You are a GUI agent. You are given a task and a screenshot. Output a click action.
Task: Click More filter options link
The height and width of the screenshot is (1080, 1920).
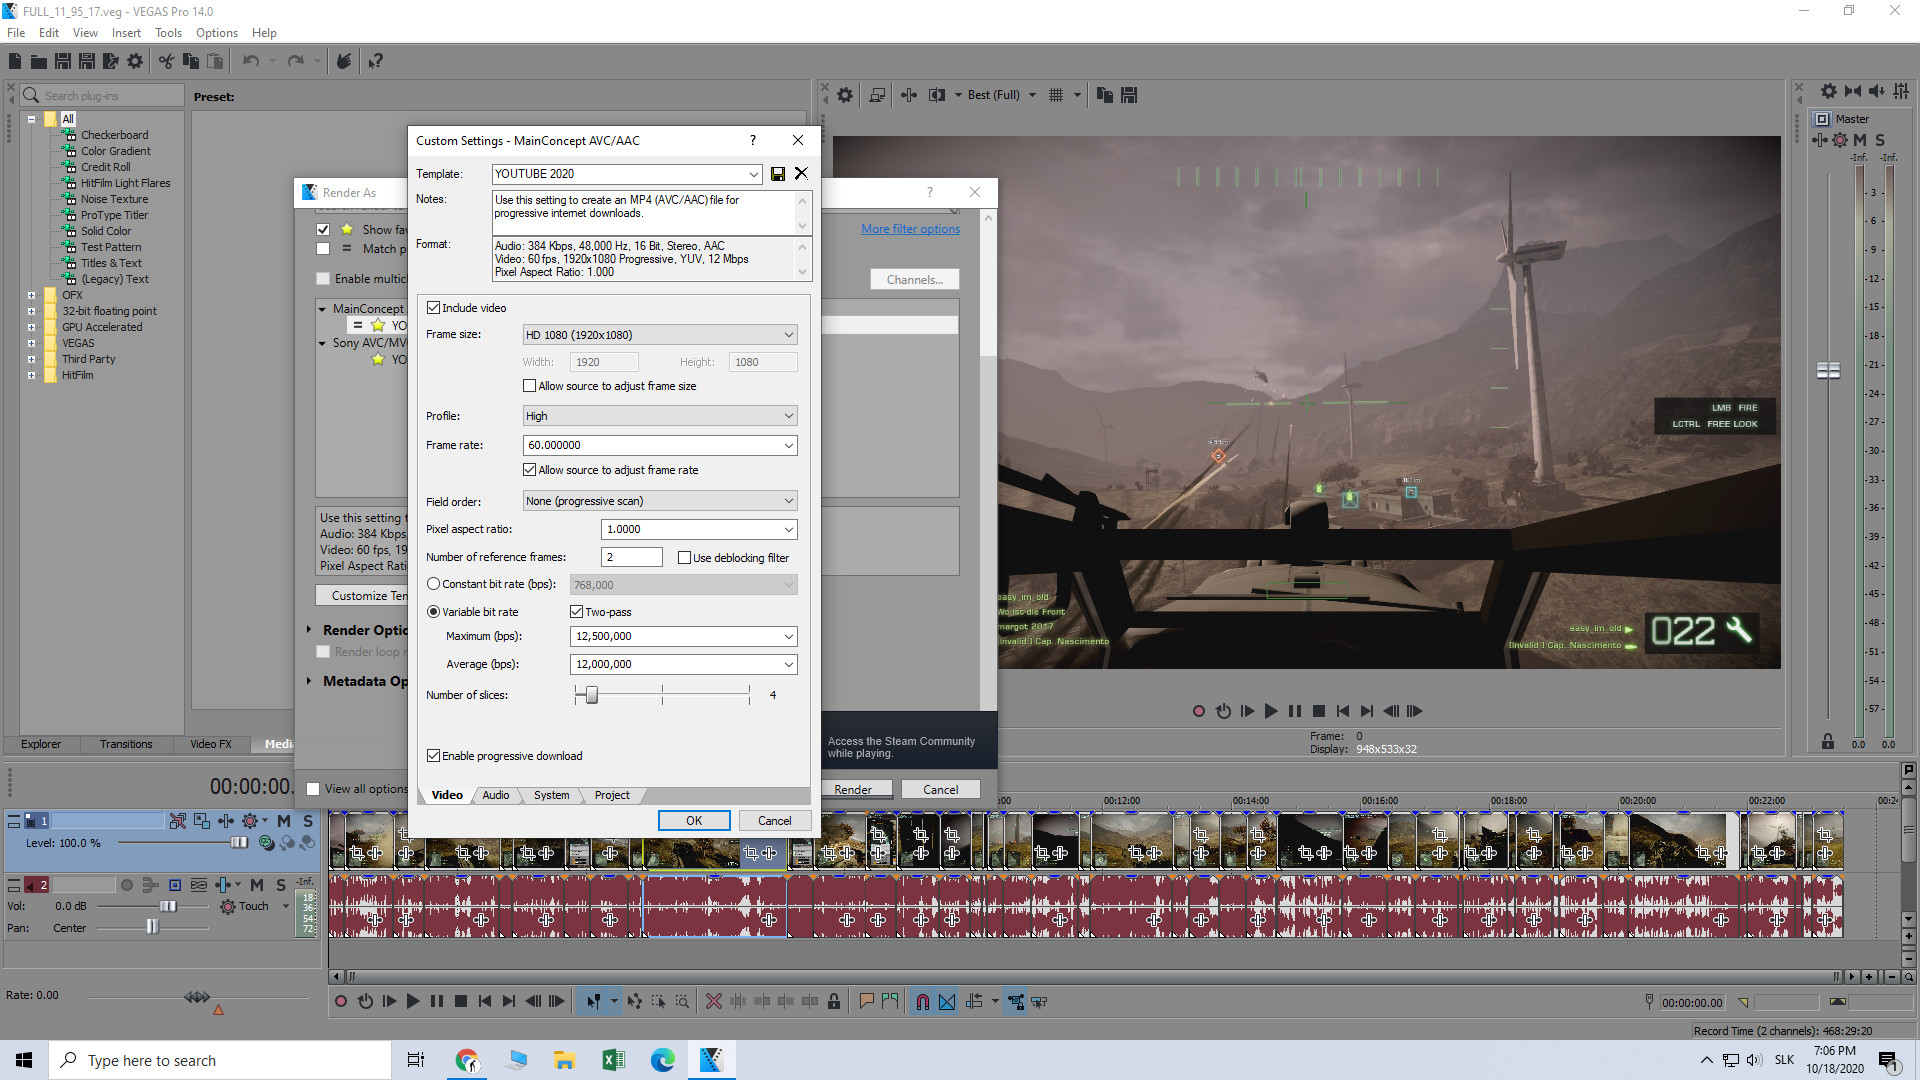pos(910,229)
